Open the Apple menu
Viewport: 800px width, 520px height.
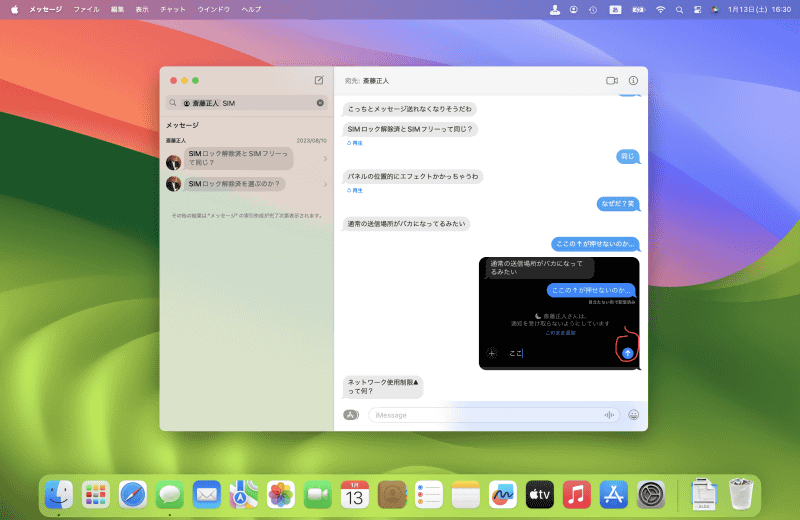(15, 9)
